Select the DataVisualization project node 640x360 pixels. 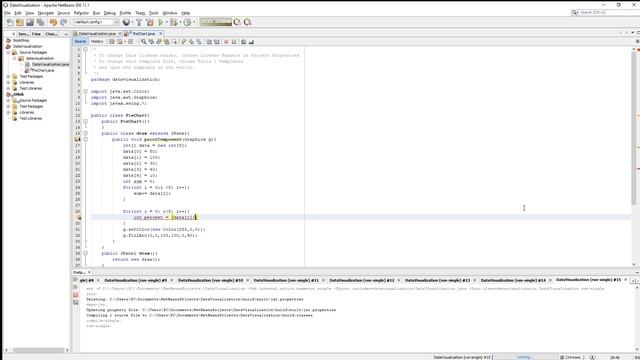tap(27, 47)
